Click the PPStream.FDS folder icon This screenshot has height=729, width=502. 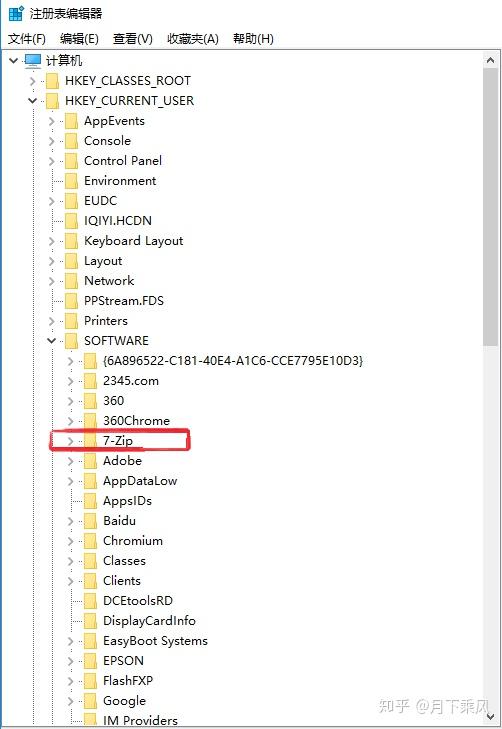(x=72, y=301)
